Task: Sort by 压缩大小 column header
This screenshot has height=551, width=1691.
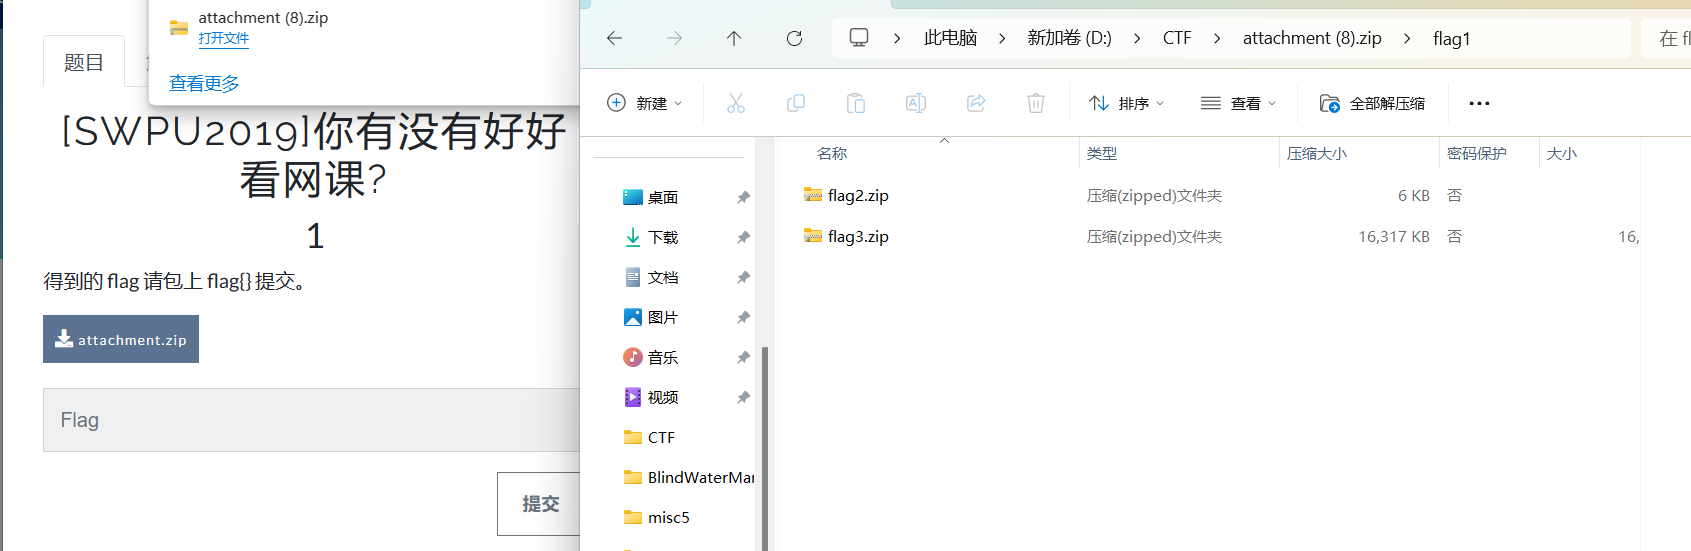Action: point(1317,153)
